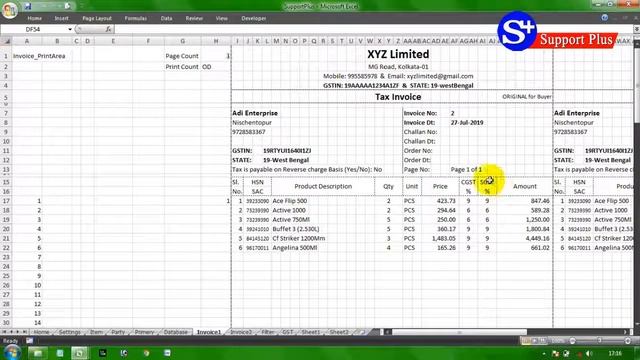Select column A header

coord(27,41)
